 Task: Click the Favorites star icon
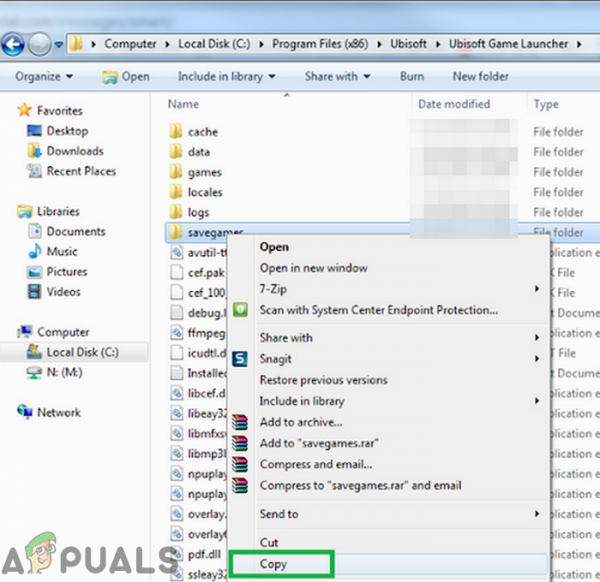(24, 110)
